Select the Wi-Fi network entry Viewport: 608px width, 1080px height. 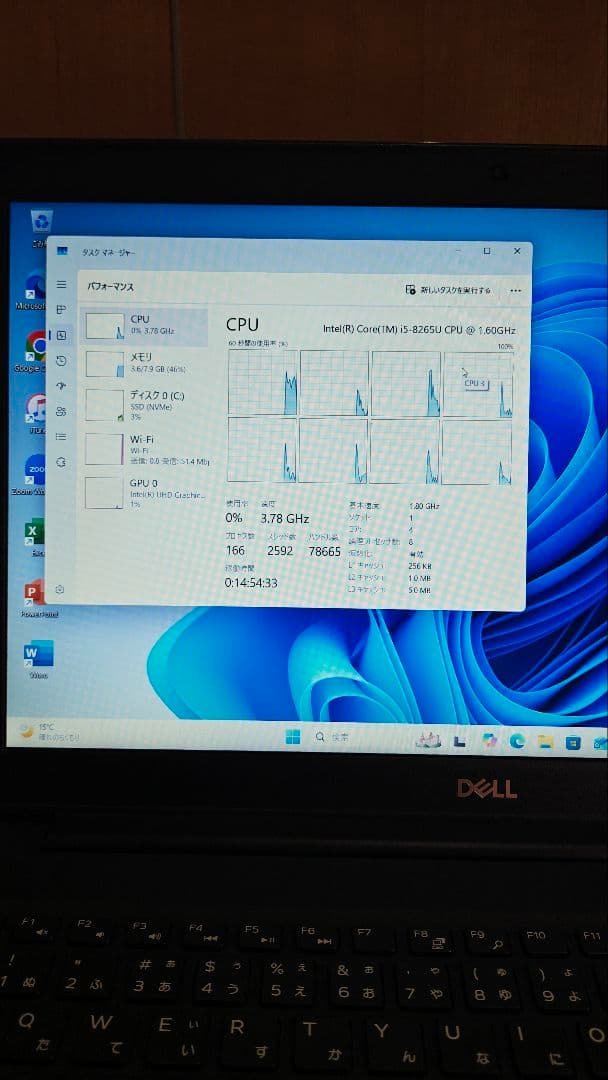tap(145, 449)
